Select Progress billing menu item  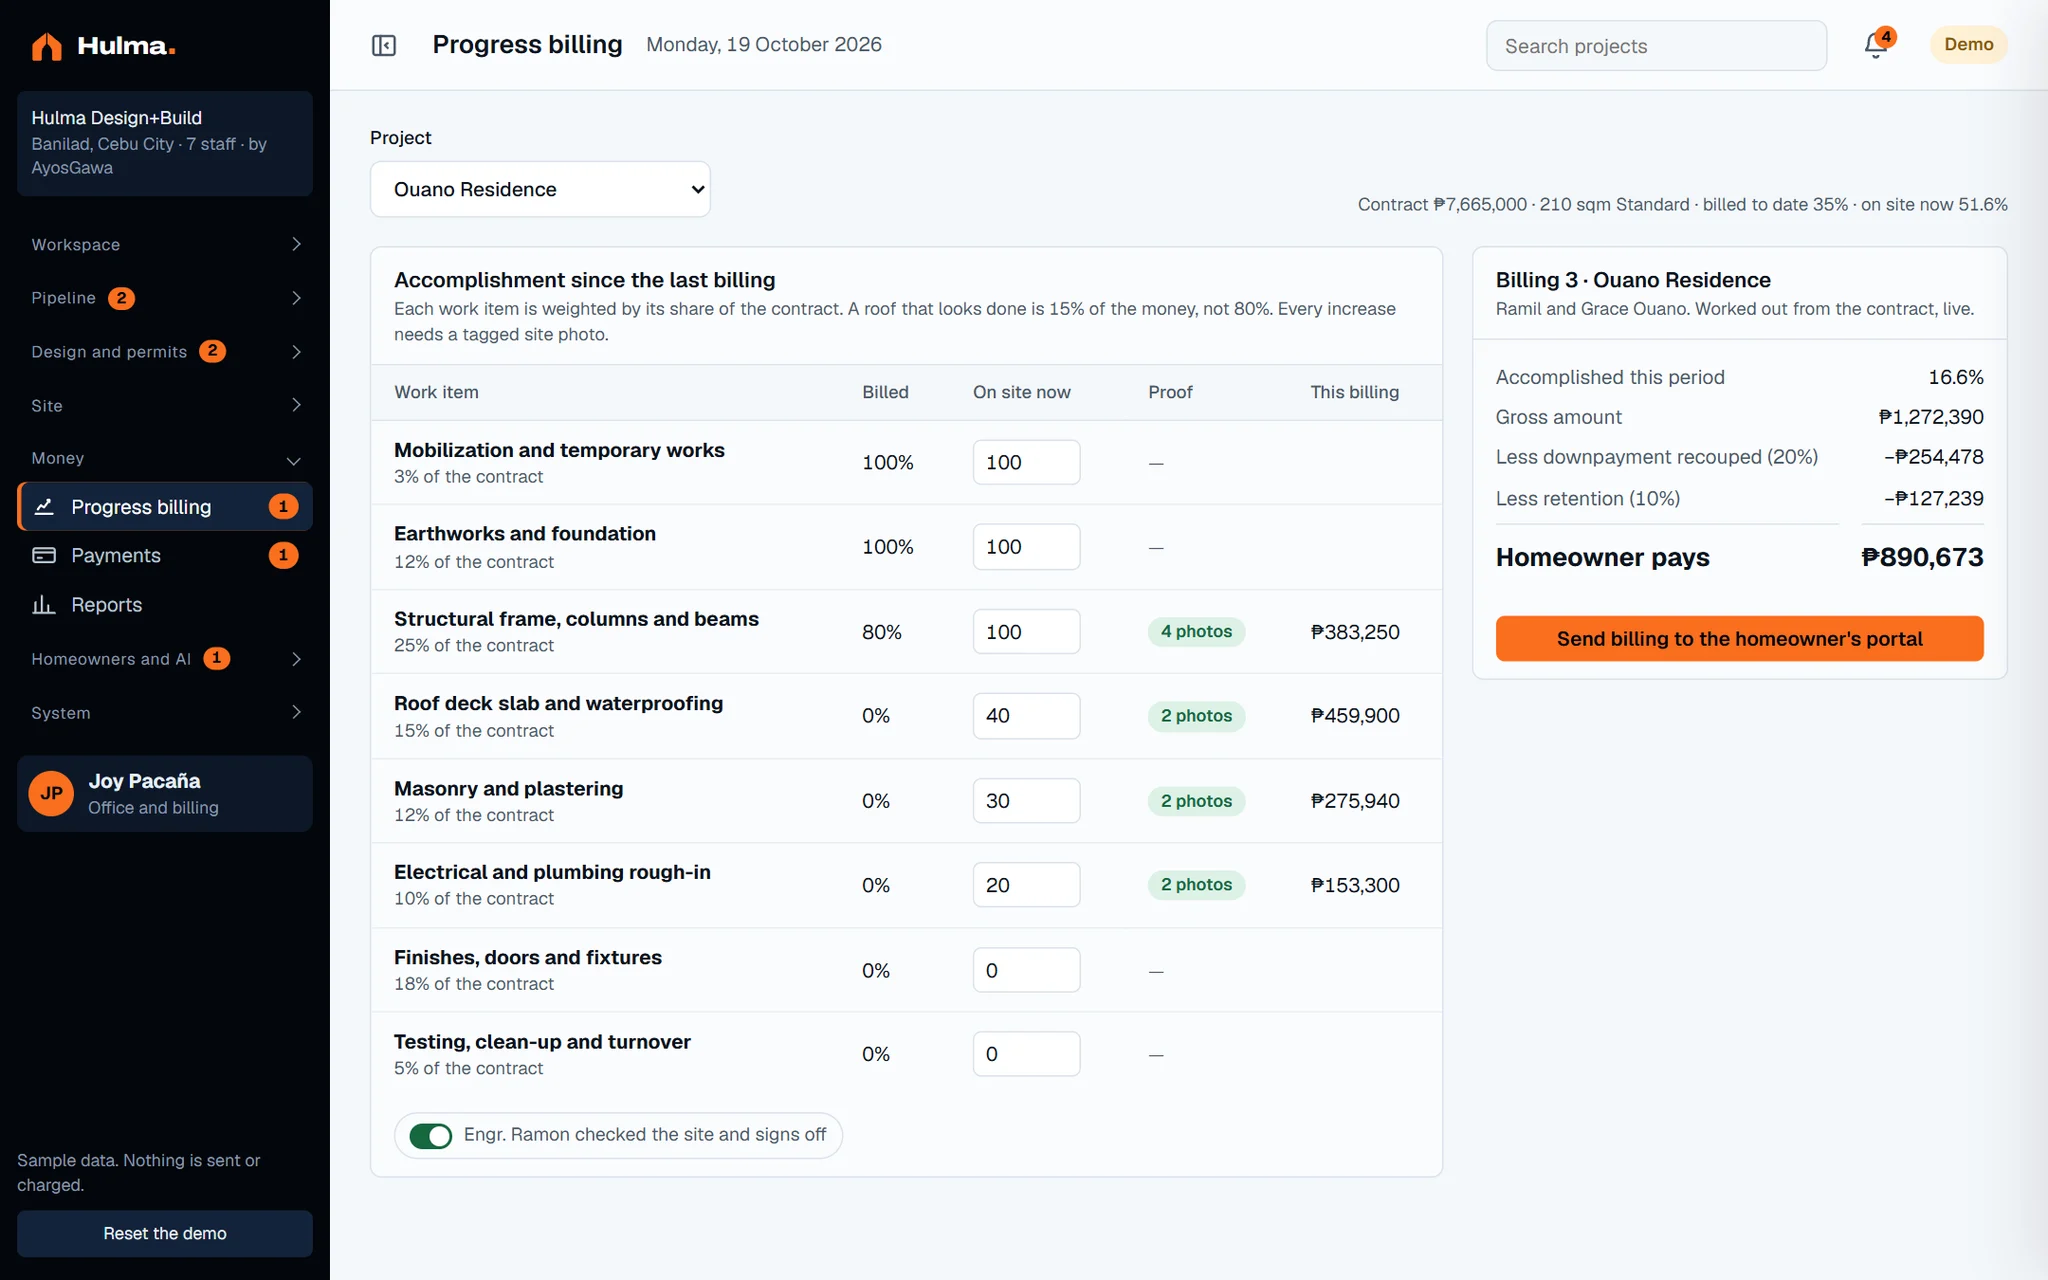(165, 507)
